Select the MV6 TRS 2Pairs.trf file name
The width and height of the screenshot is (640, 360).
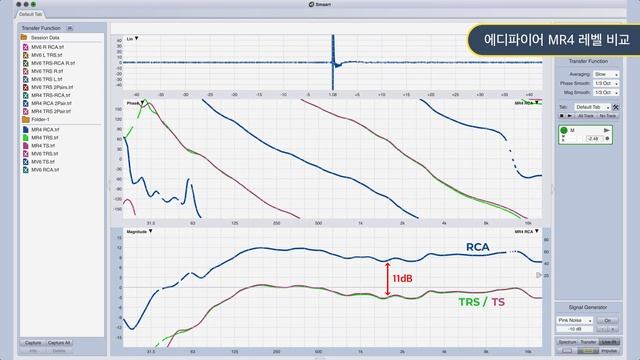(x=52, y=87)
